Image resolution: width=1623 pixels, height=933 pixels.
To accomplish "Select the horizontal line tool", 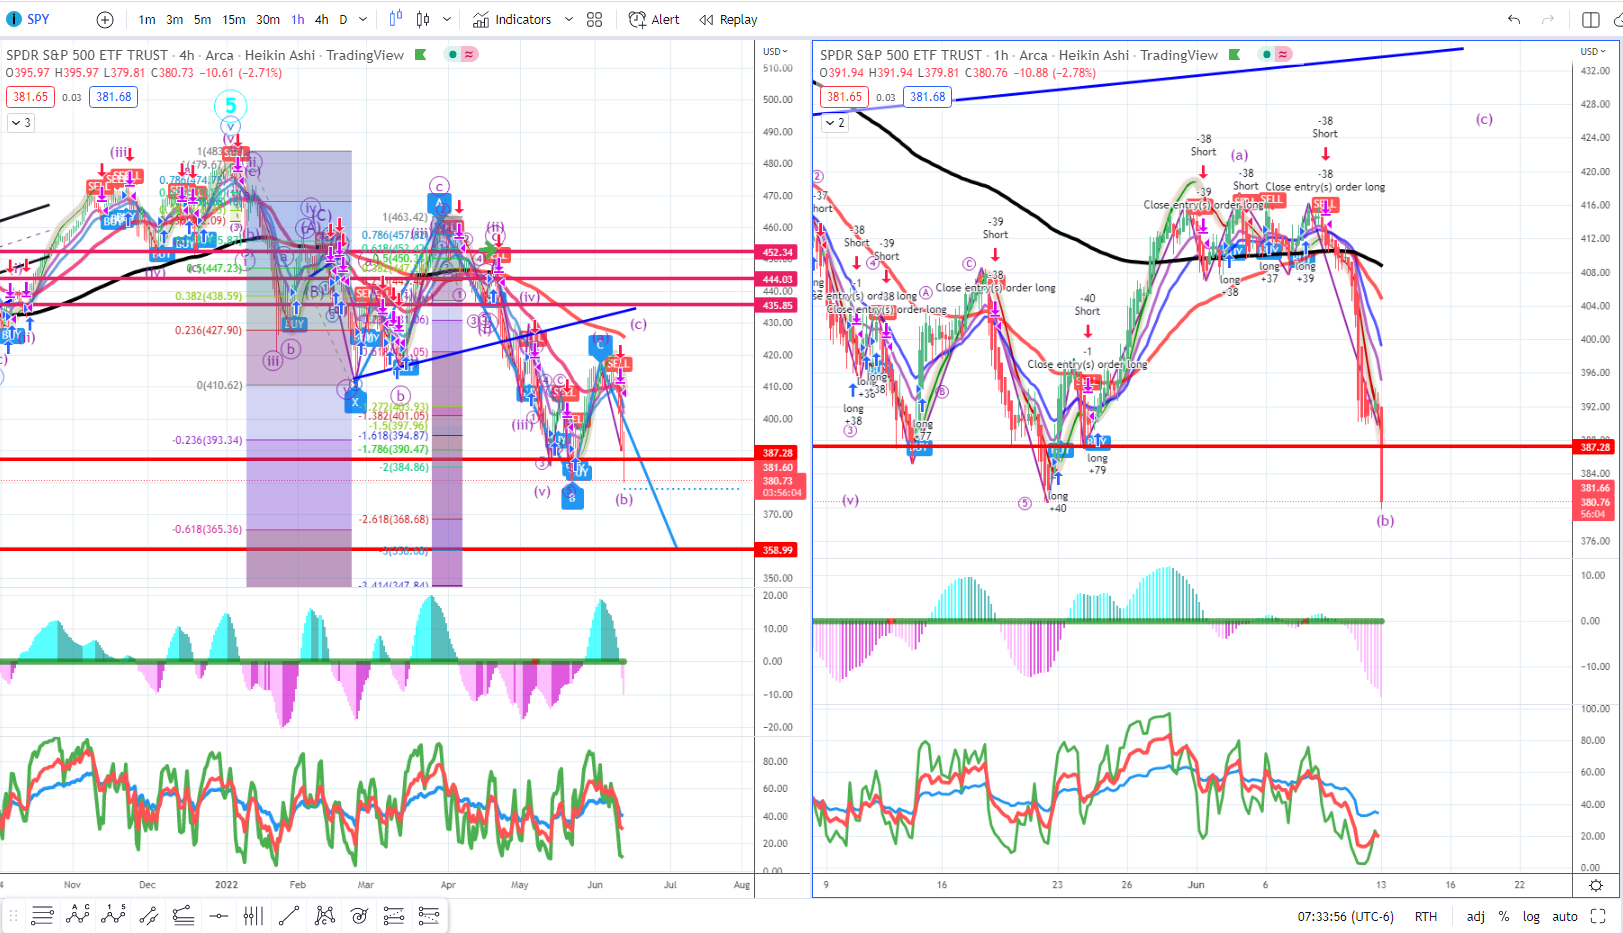I will pyautogui.click(x=219, y=915).
